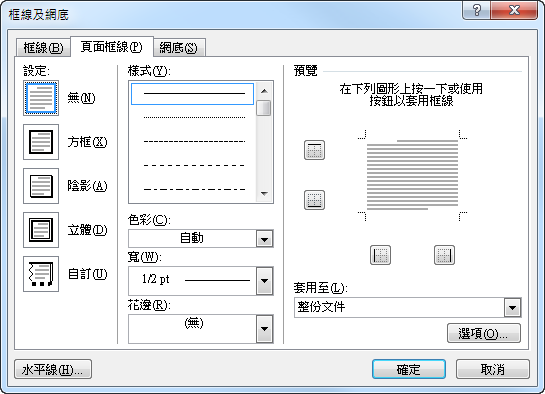
Task: Toggle the top border button in preview
Action: point(315,150)
